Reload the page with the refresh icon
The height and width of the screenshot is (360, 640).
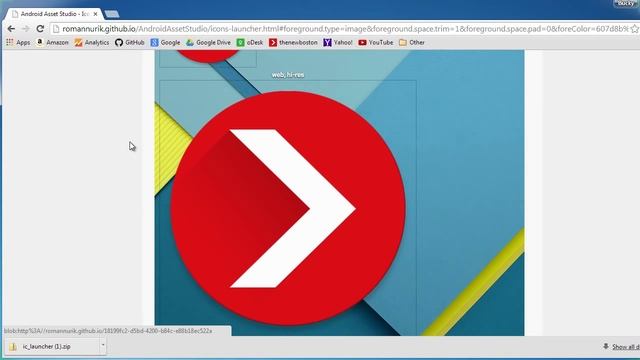tap(40, 29)
